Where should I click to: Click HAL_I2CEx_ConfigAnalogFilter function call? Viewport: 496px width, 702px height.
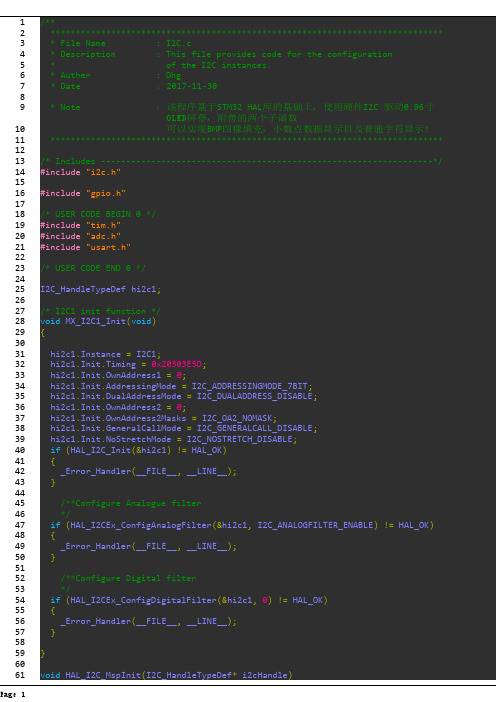[x=141, y=525]
